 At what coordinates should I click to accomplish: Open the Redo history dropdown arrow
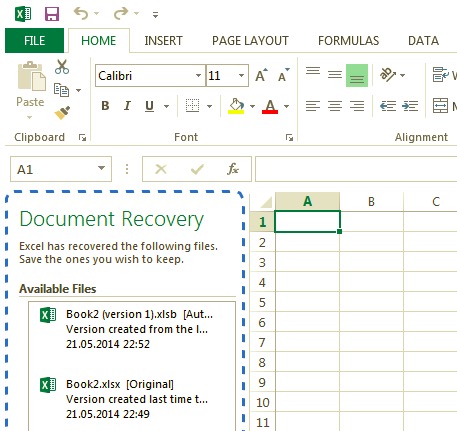136,14
